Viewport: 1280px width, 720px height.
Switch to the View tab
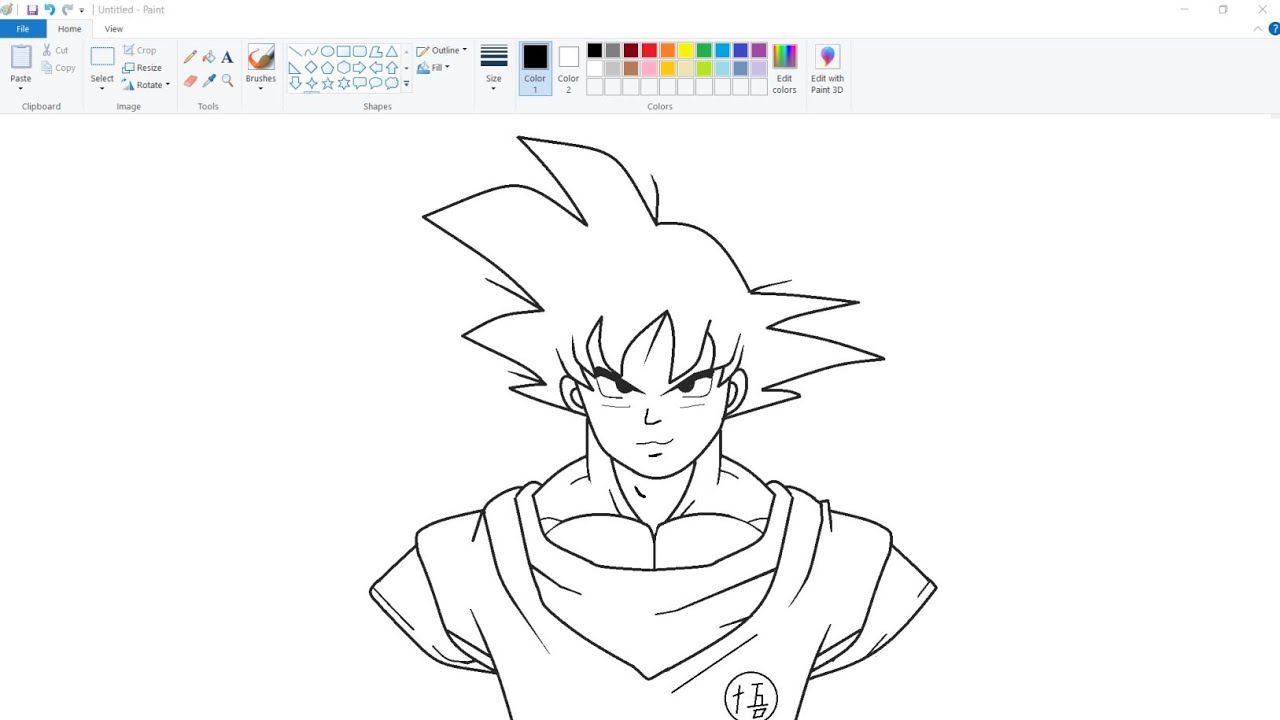pos(114,29)
